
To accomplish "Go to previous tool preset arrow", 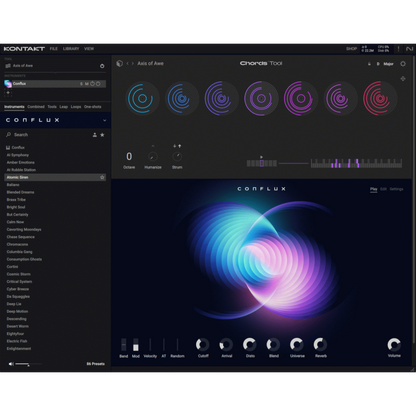I will pos(127,63).
